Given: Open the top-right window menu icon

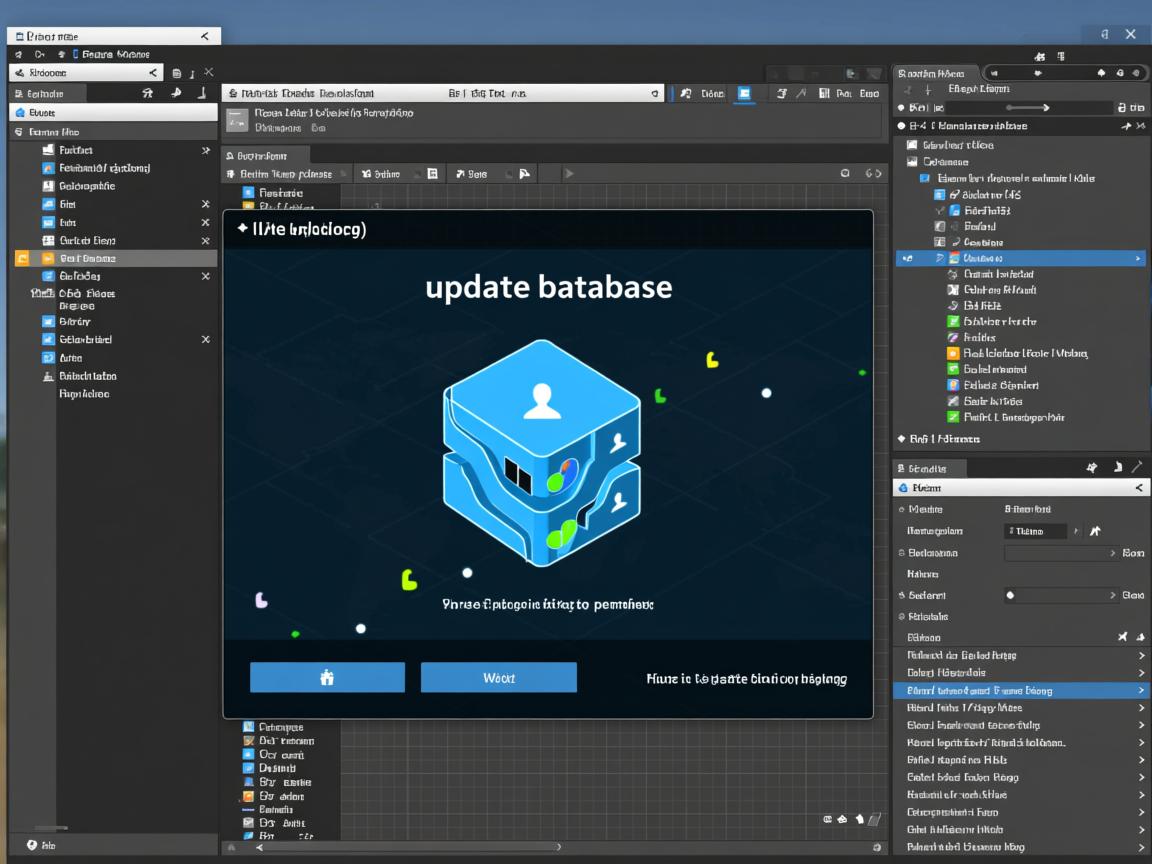Looking at the screenshot, I should coord(1106,34).
